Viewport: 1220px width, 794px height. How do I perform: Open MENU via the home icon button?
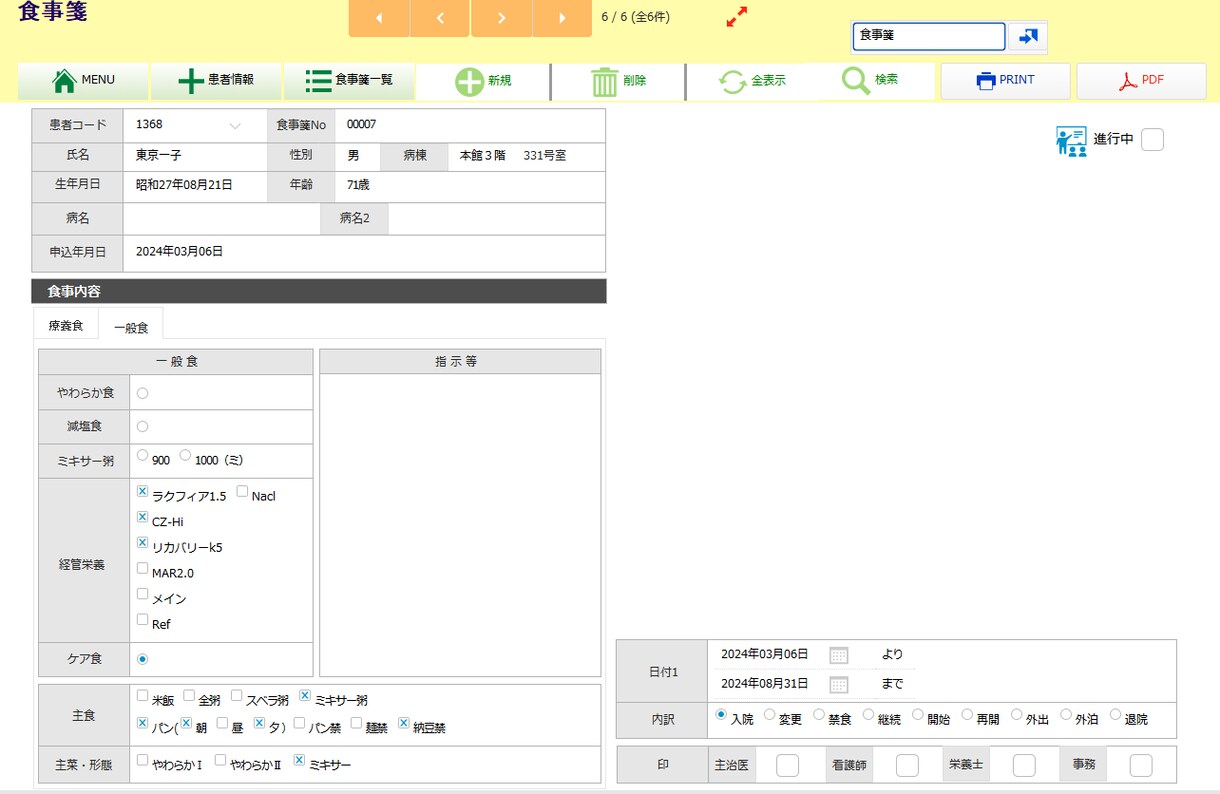(x=83, y=81)
